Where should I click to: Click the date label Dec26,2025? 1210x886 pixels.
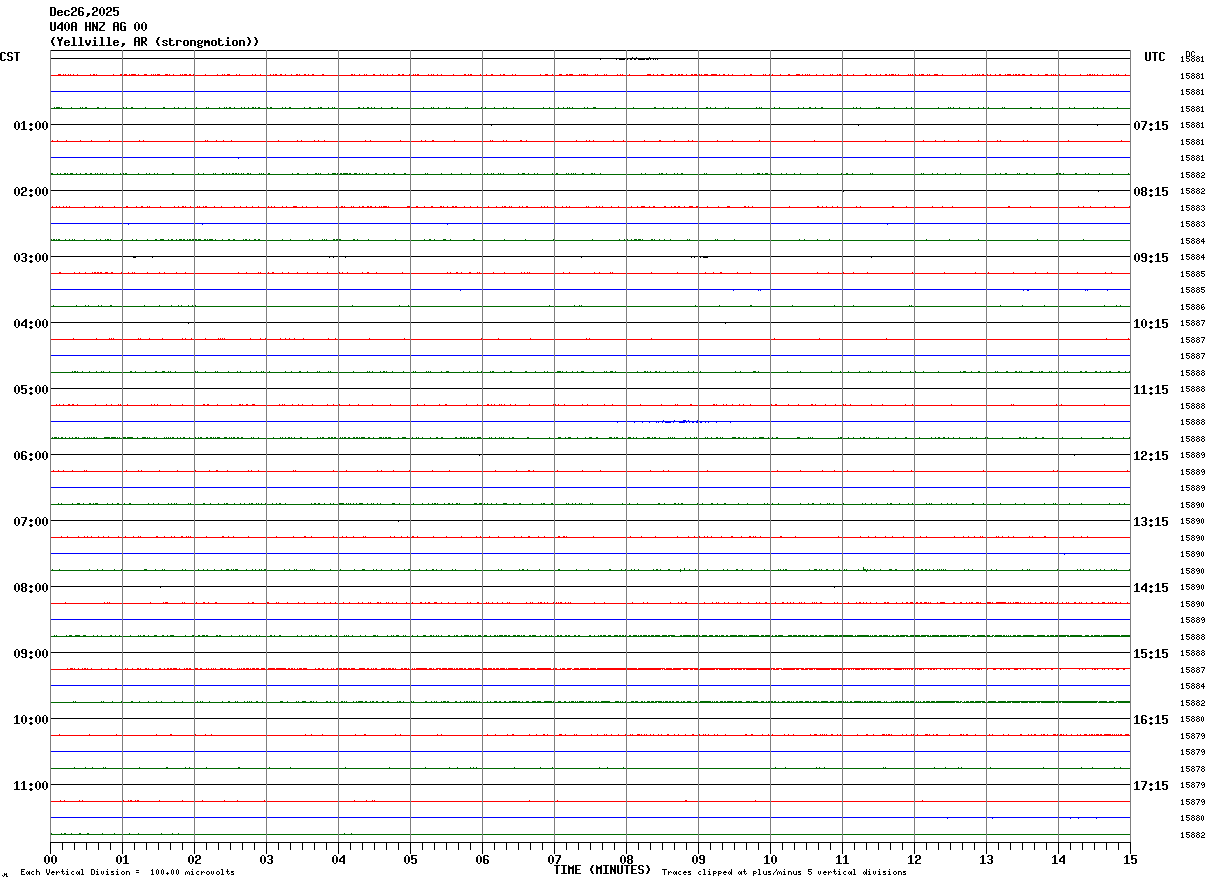coord(85,12)
